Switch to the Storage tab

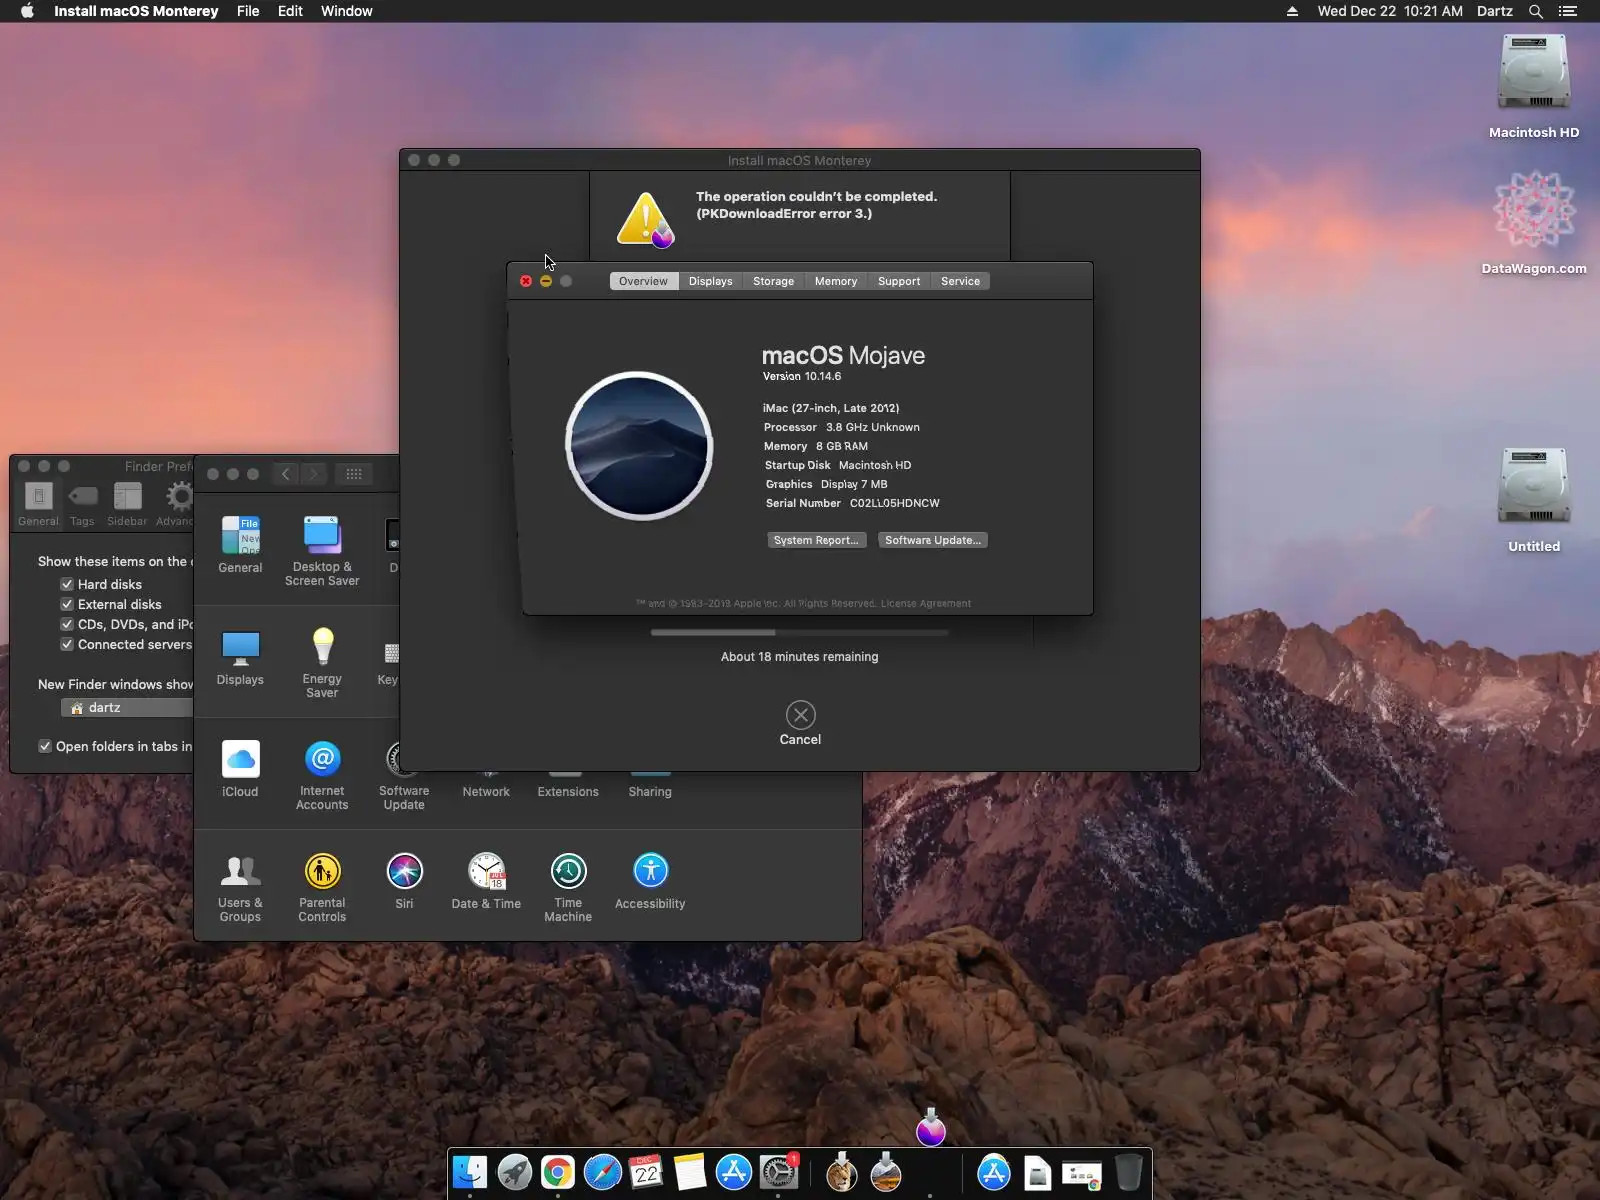click(773, 281)
